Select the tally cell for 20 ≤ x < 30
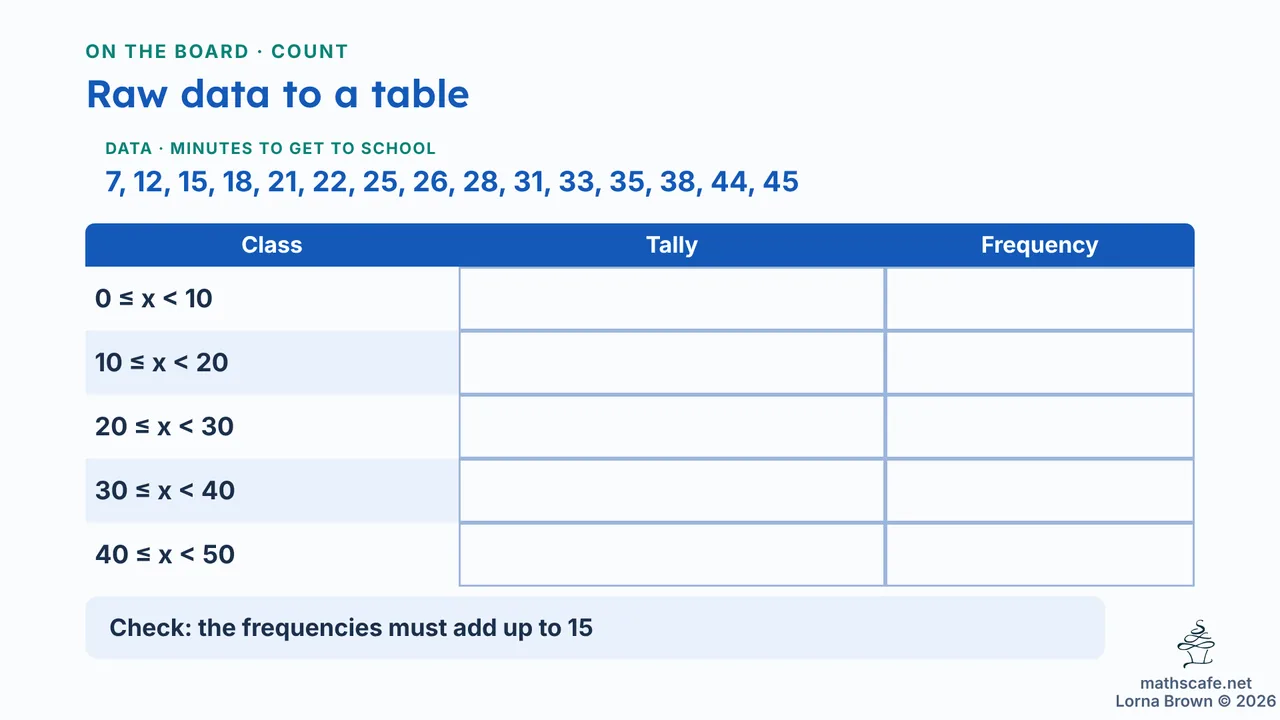 click(672, 427)
